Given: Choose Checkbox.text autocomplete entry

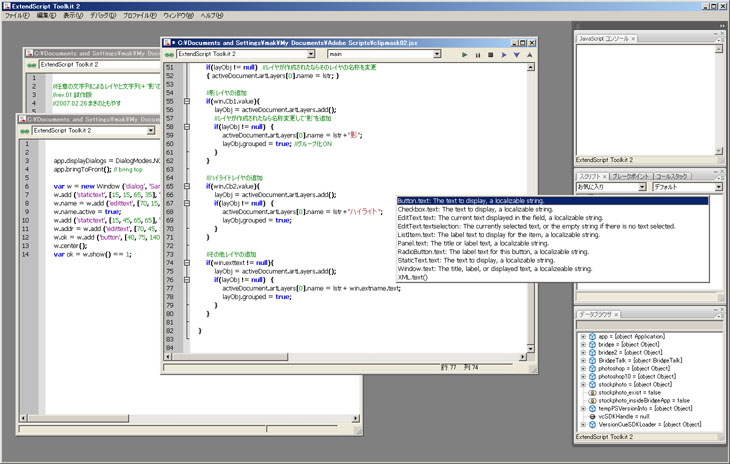Looking at the screenshot, I should point(552,209).
